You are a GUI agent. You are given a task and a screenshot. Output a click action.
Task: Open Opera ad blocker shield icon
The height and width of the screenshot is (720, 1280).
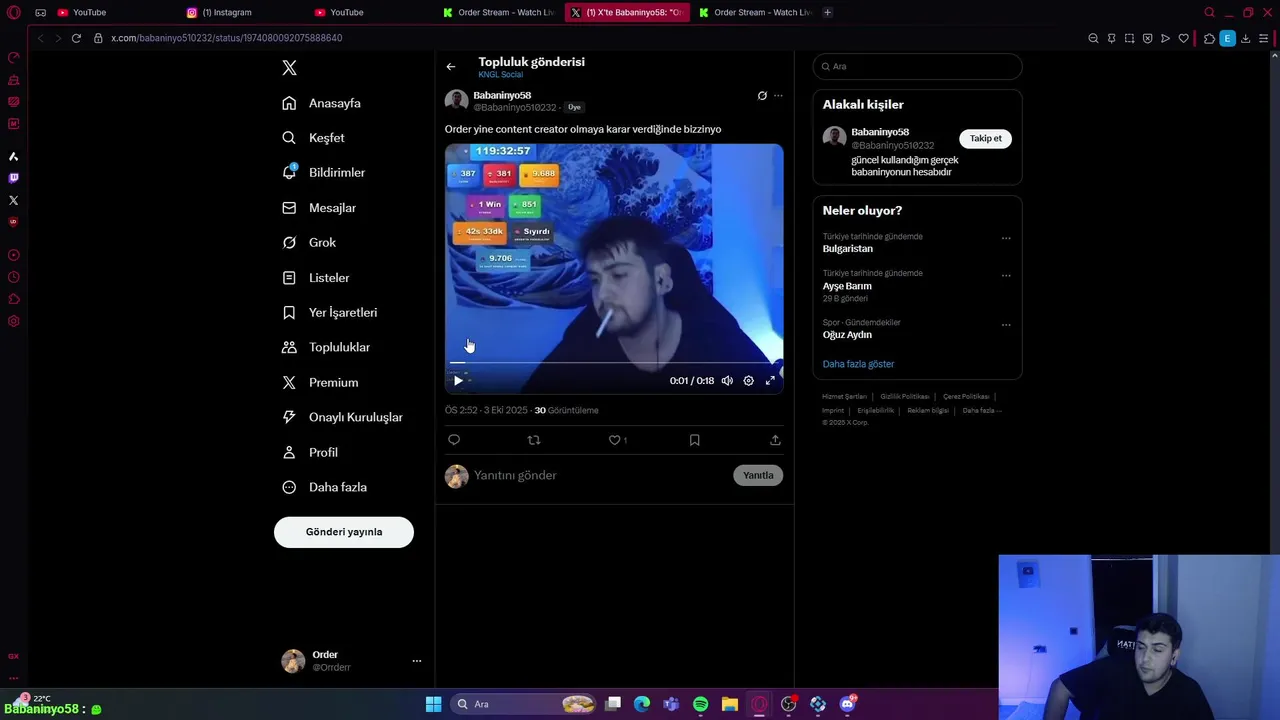click(x=1147, y=38)
